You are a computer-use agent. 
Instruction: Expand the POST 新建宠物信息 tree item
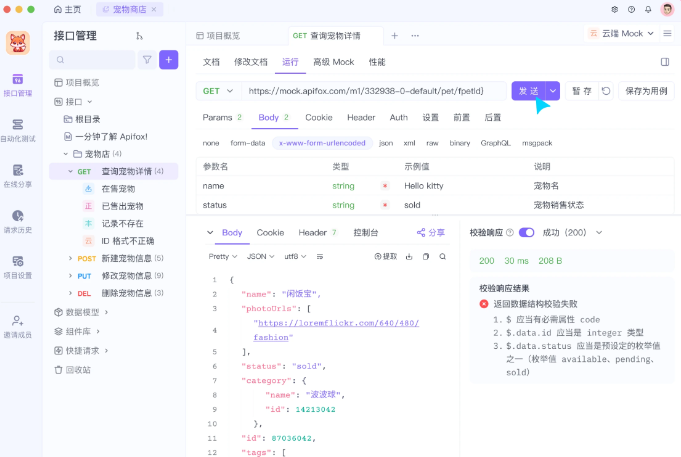pos(70,258)
